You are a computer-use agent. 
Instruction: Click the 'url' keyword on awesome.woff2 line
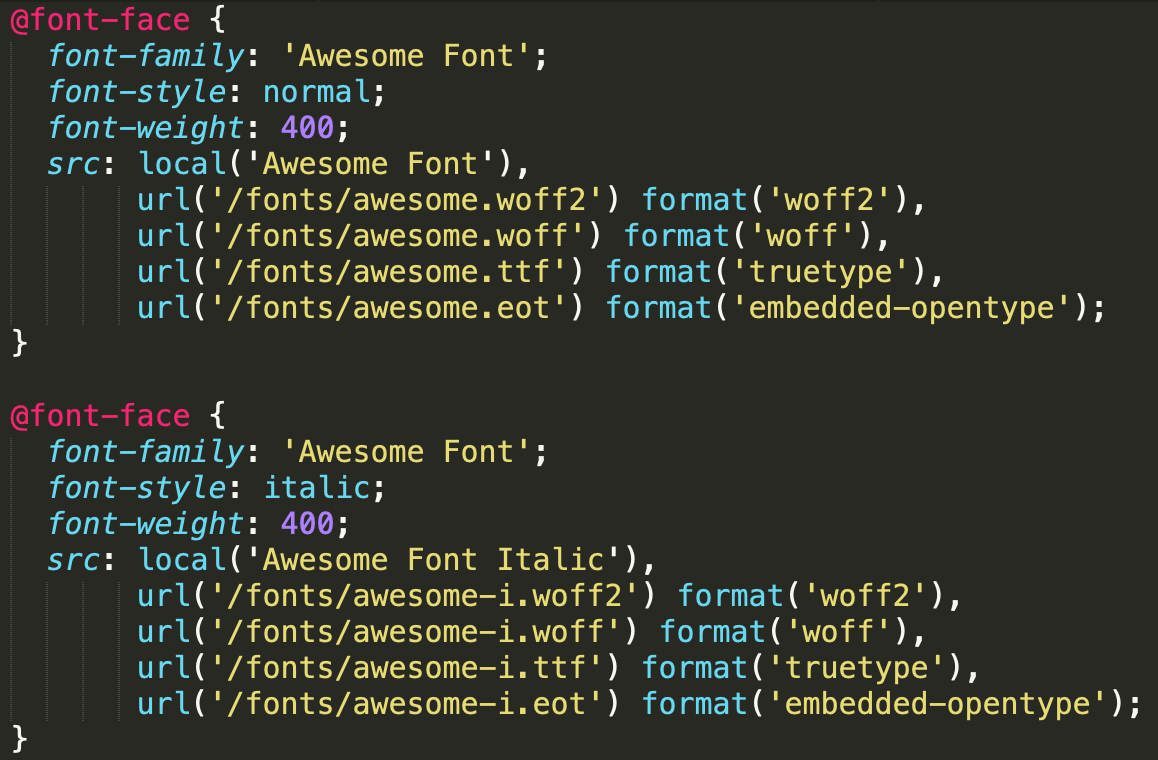164,200
